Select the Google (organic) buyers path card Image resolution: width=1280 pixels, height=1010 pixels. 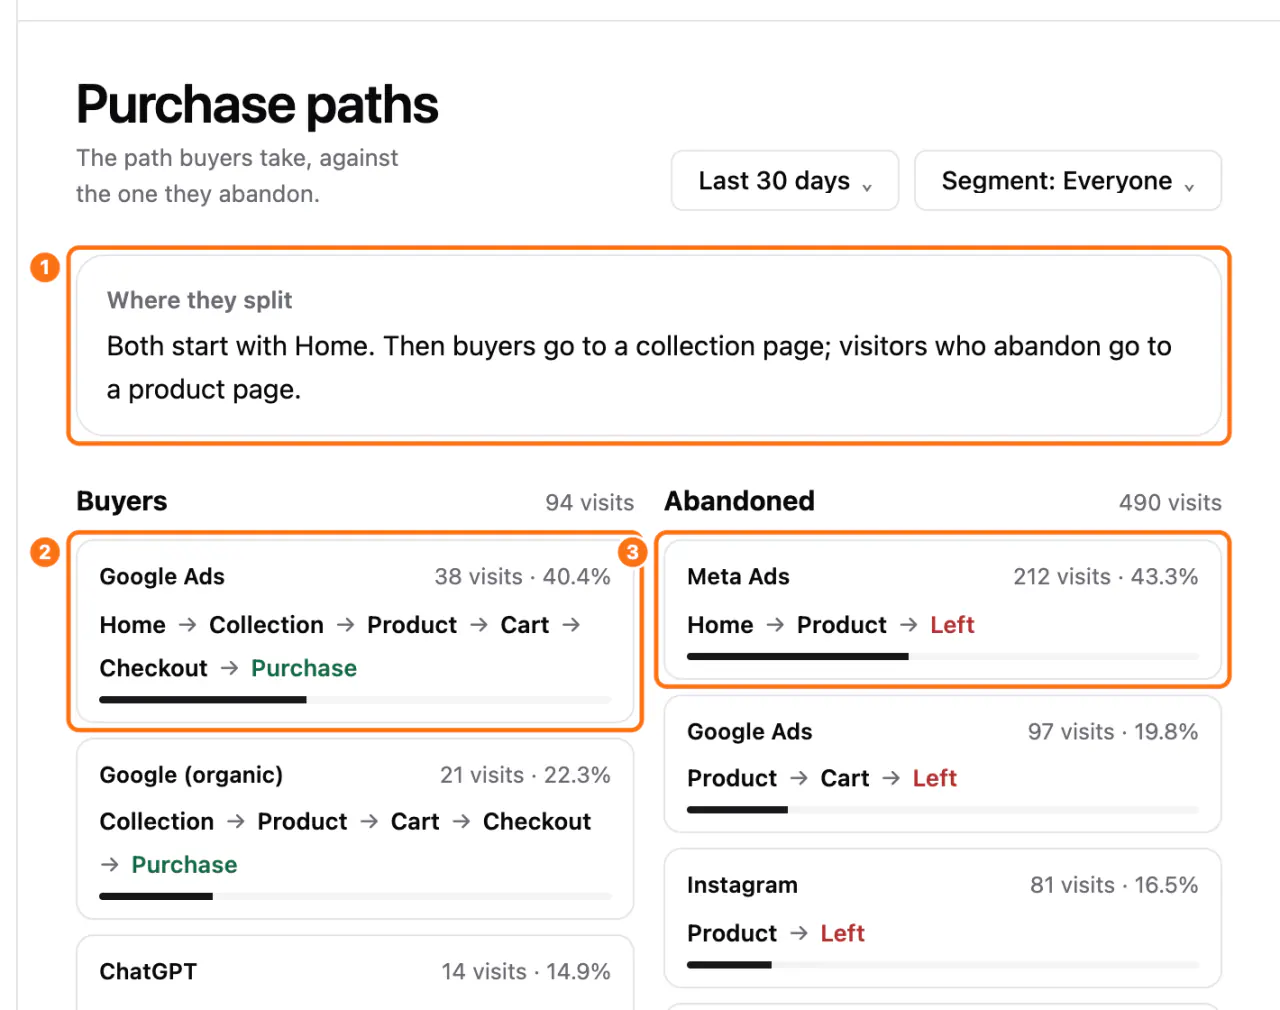(x=355, y=829)
